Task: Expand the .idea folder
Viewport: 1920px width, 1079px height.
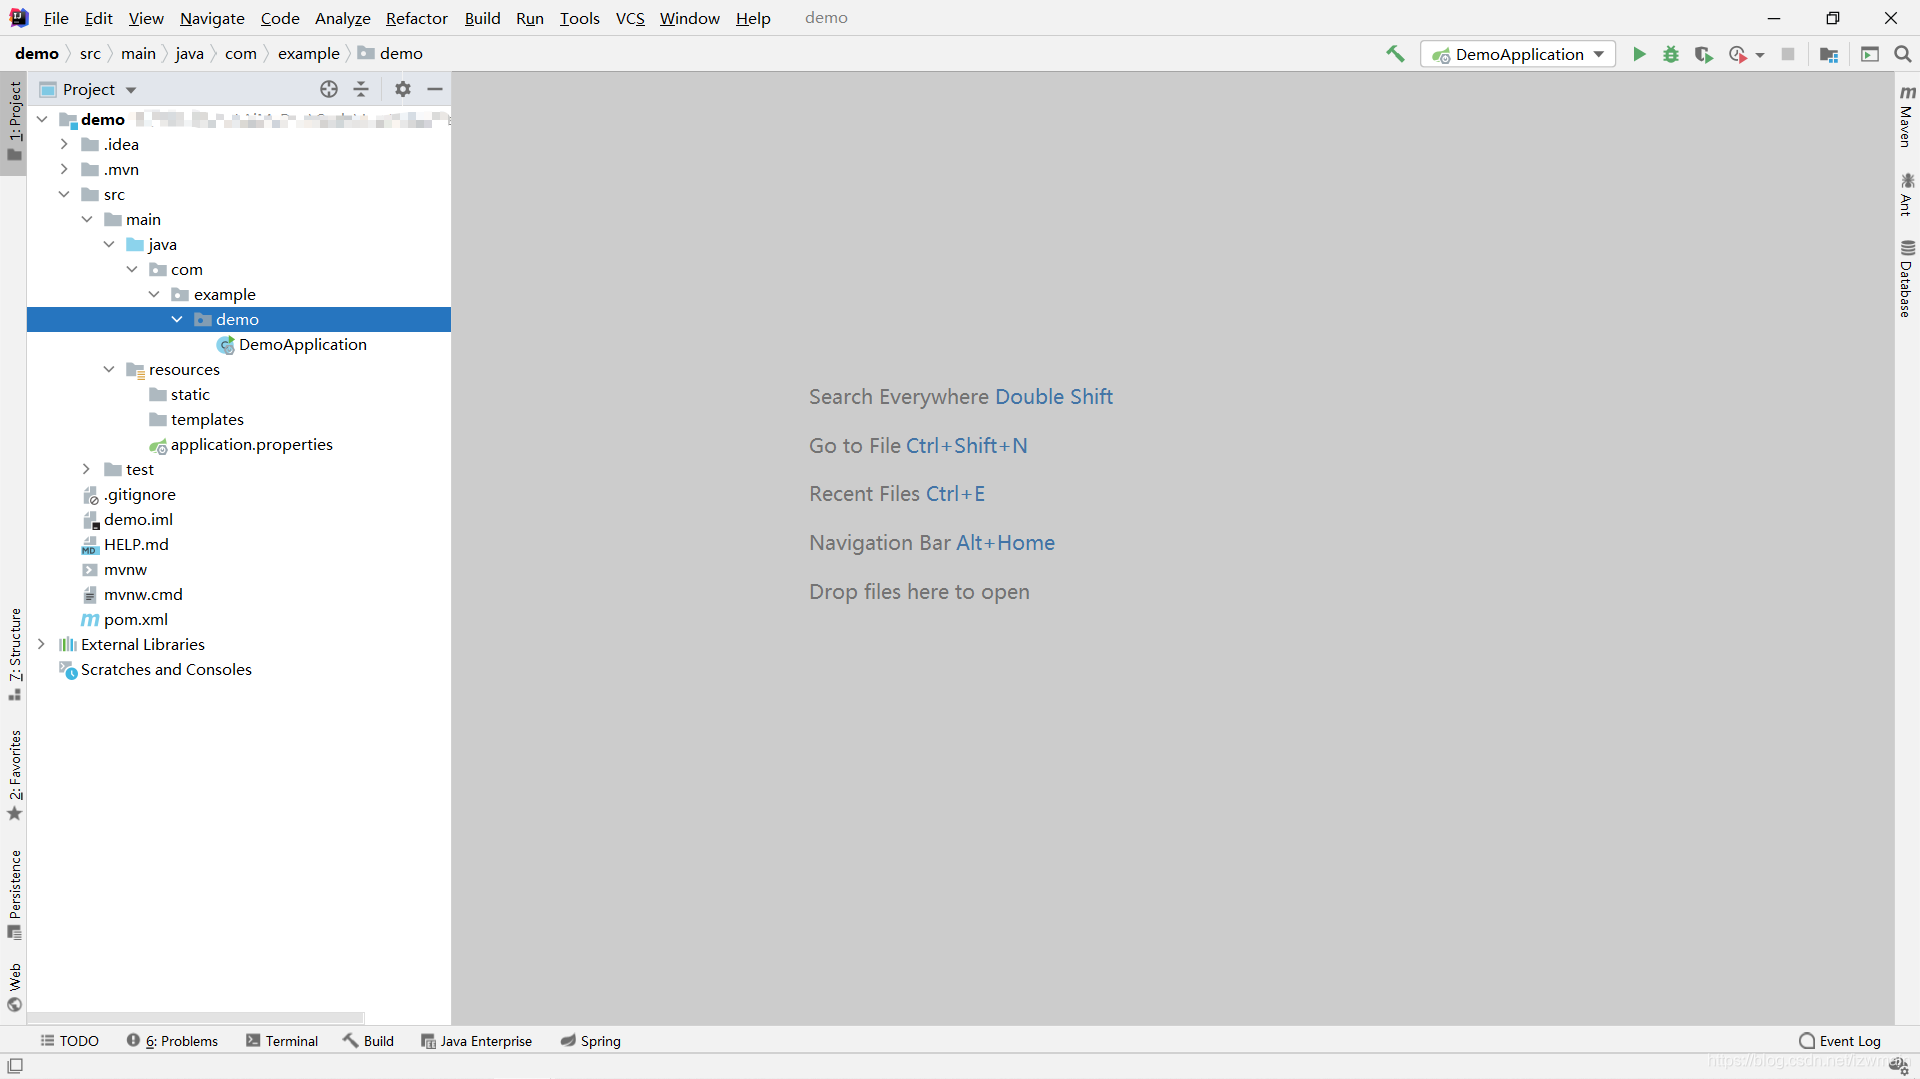Action: tap(64, 144)
